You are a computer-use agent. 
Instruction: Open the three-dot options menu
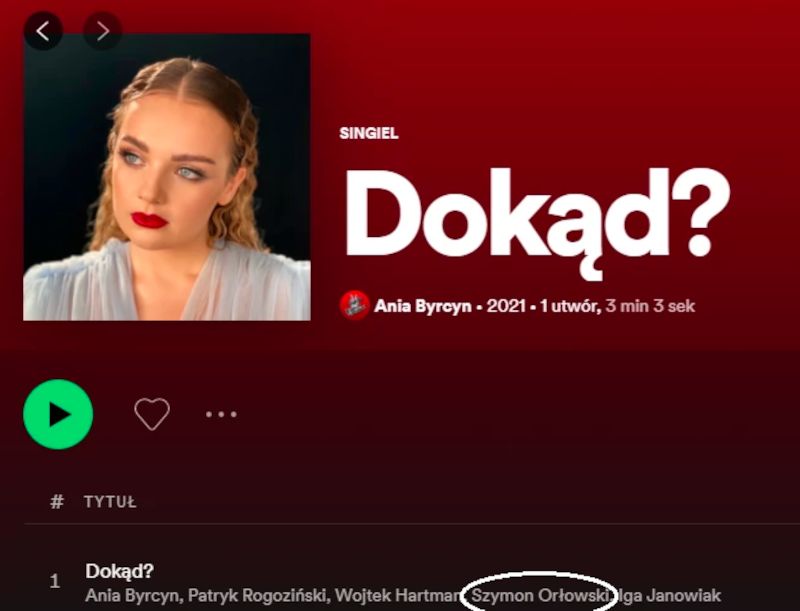220,413
